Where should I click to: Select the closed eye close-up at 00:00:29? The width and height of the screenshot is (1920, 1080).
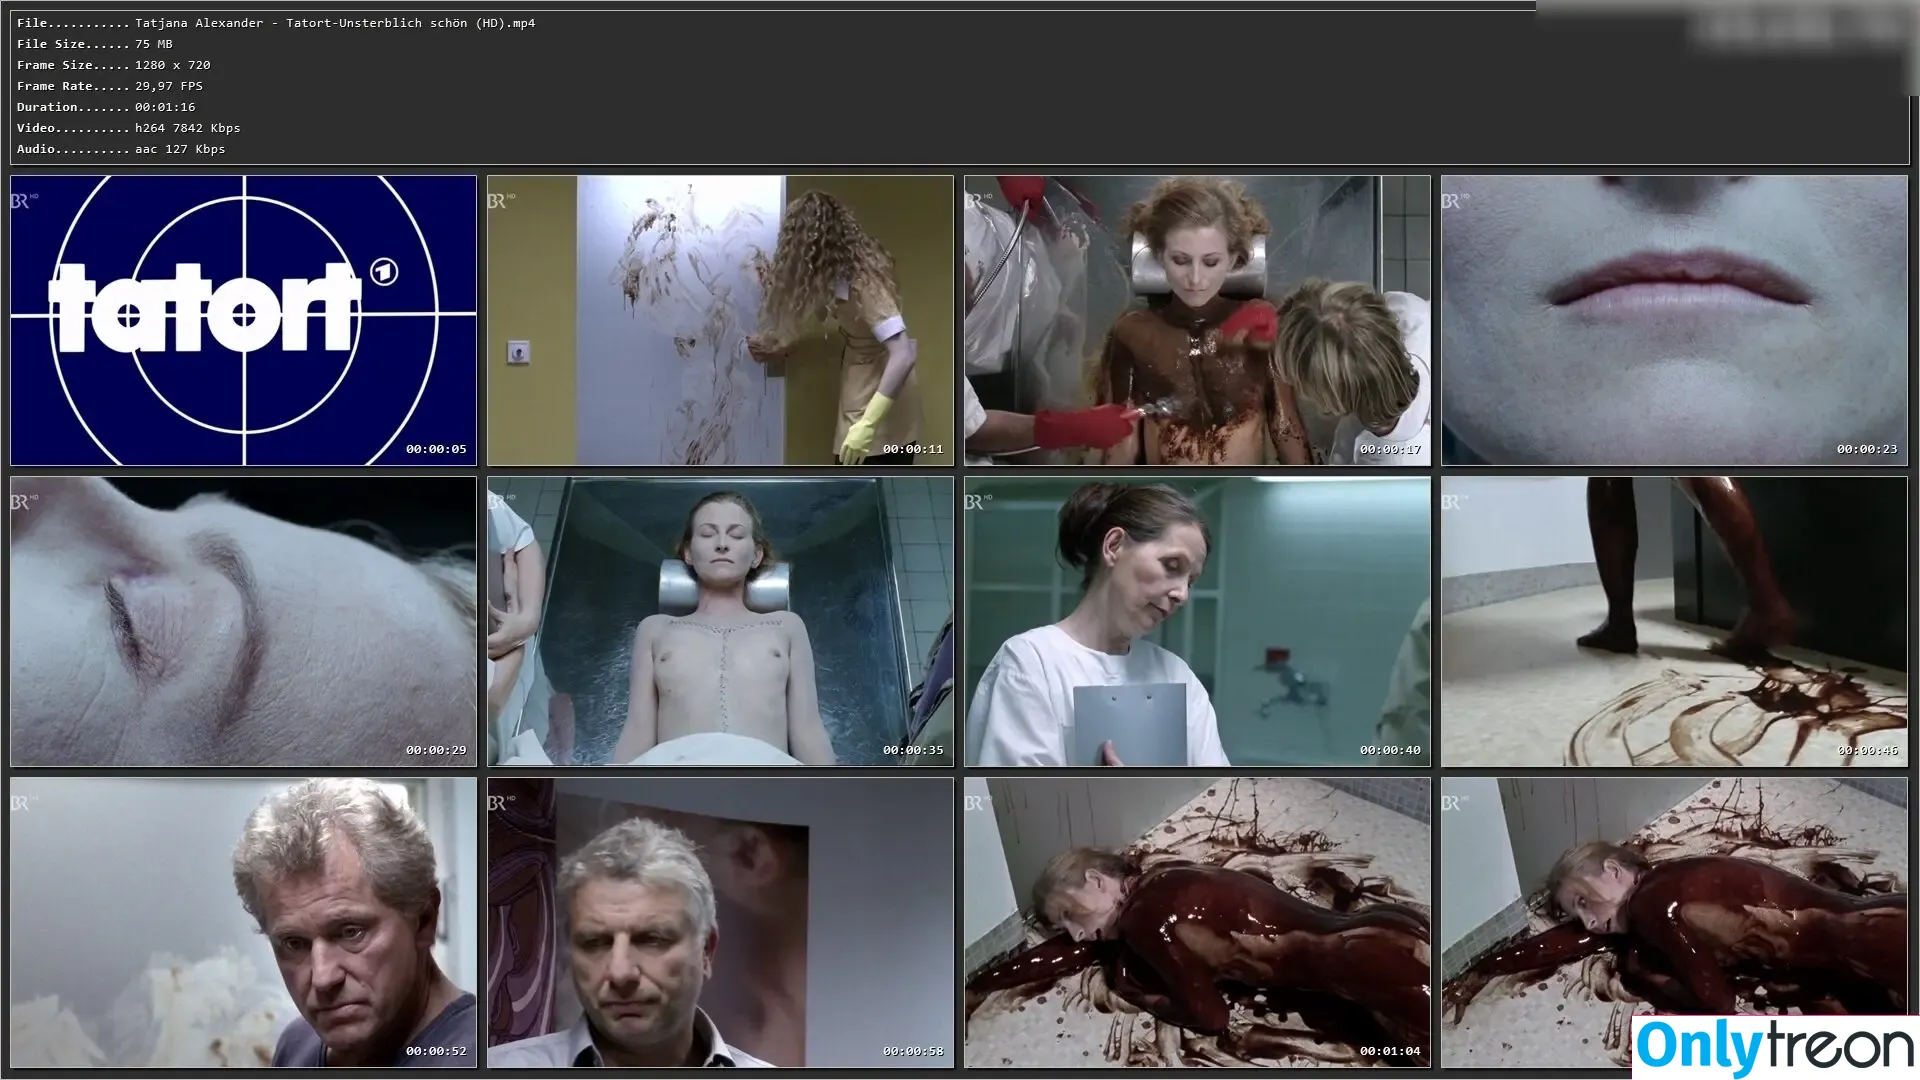point(243,622)
